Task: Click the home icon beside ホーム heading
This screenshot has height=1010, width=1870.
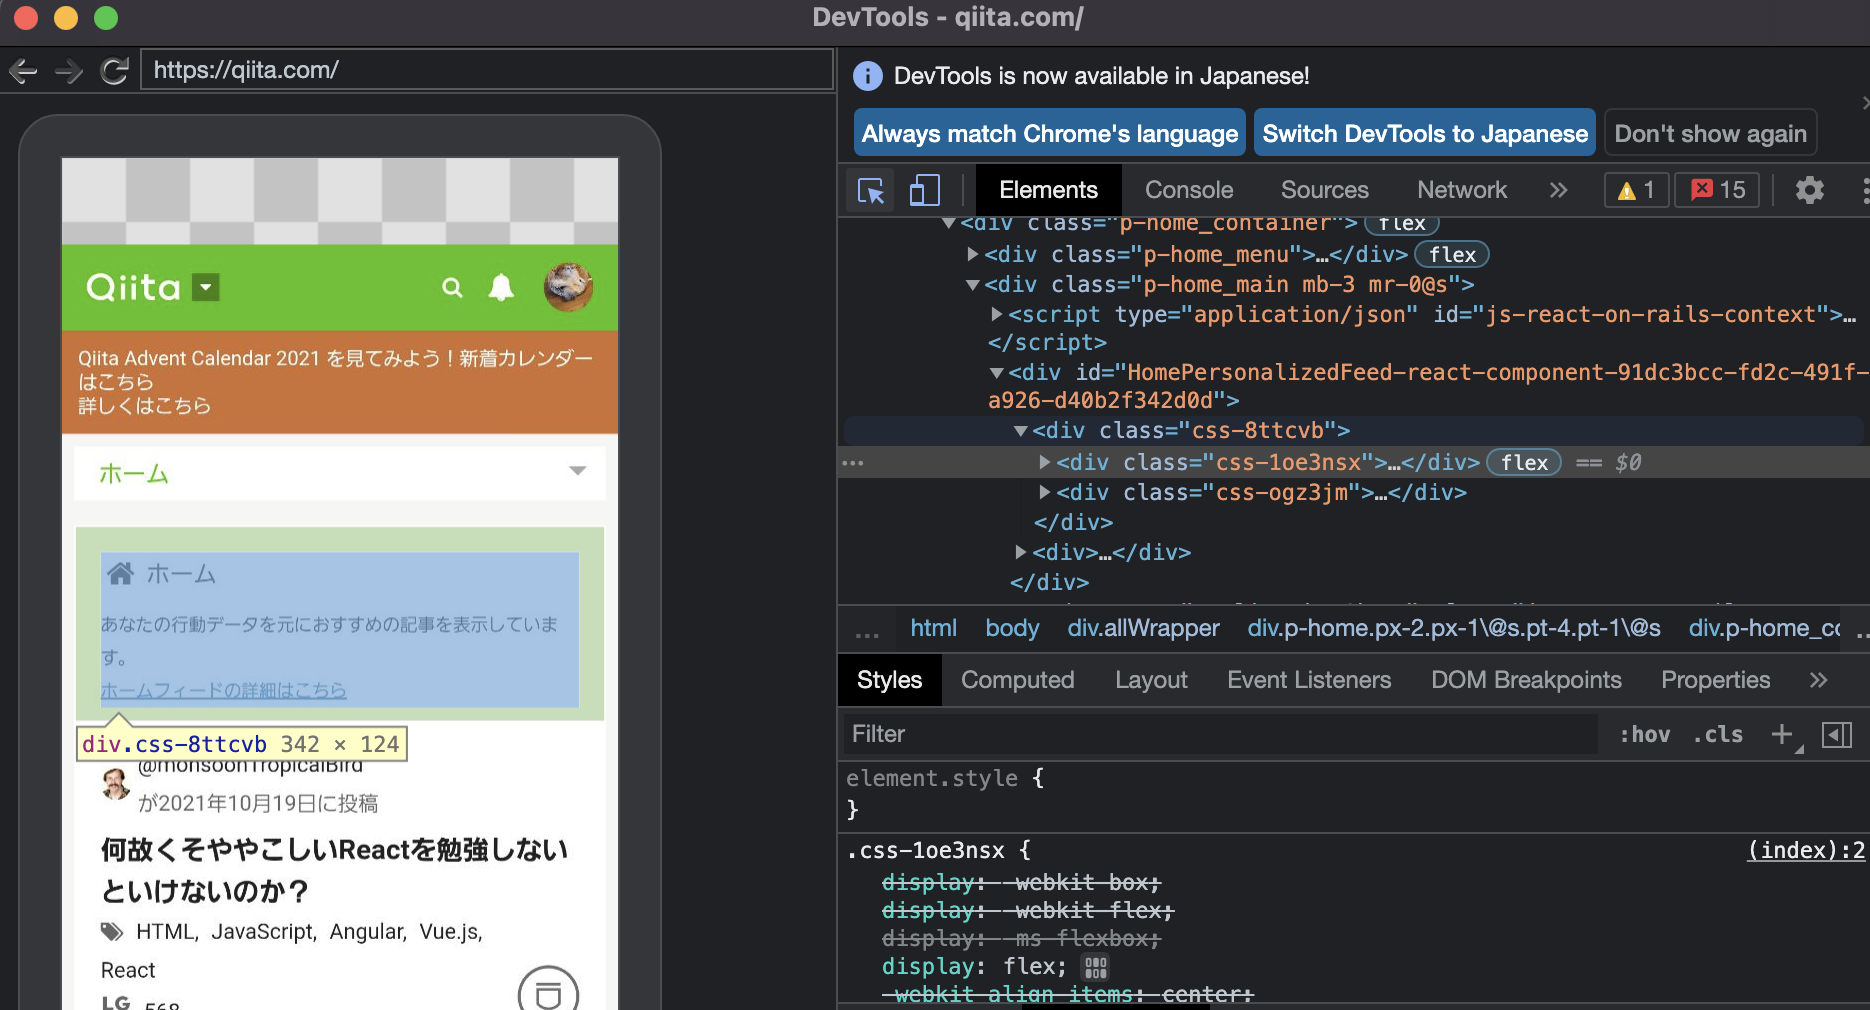Action: [x=121, y=574]
